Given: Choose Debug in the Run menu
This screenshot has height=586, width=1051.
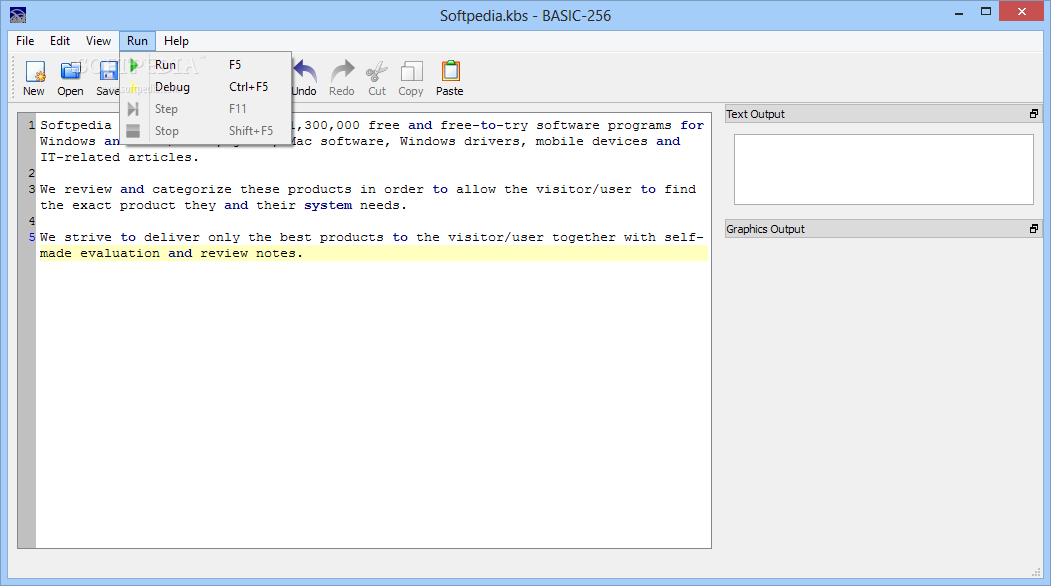Looking at the screenshot, I should coord(205,87).
